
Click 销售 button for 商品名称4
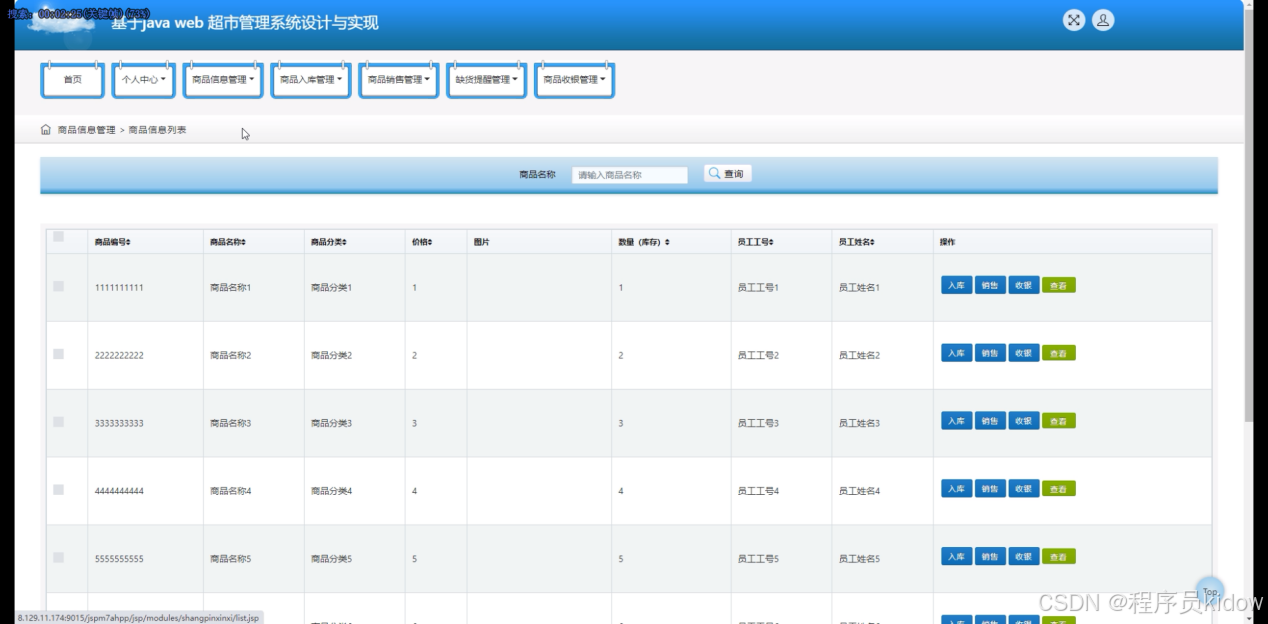tap(990, 489)
